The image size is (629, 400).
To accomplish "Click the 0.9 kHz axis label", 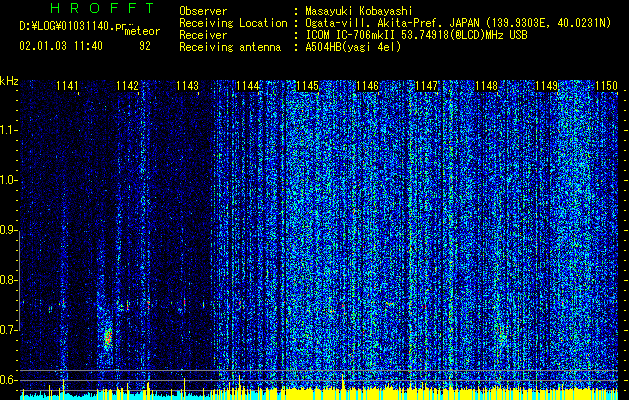I will tap(9, 230).
